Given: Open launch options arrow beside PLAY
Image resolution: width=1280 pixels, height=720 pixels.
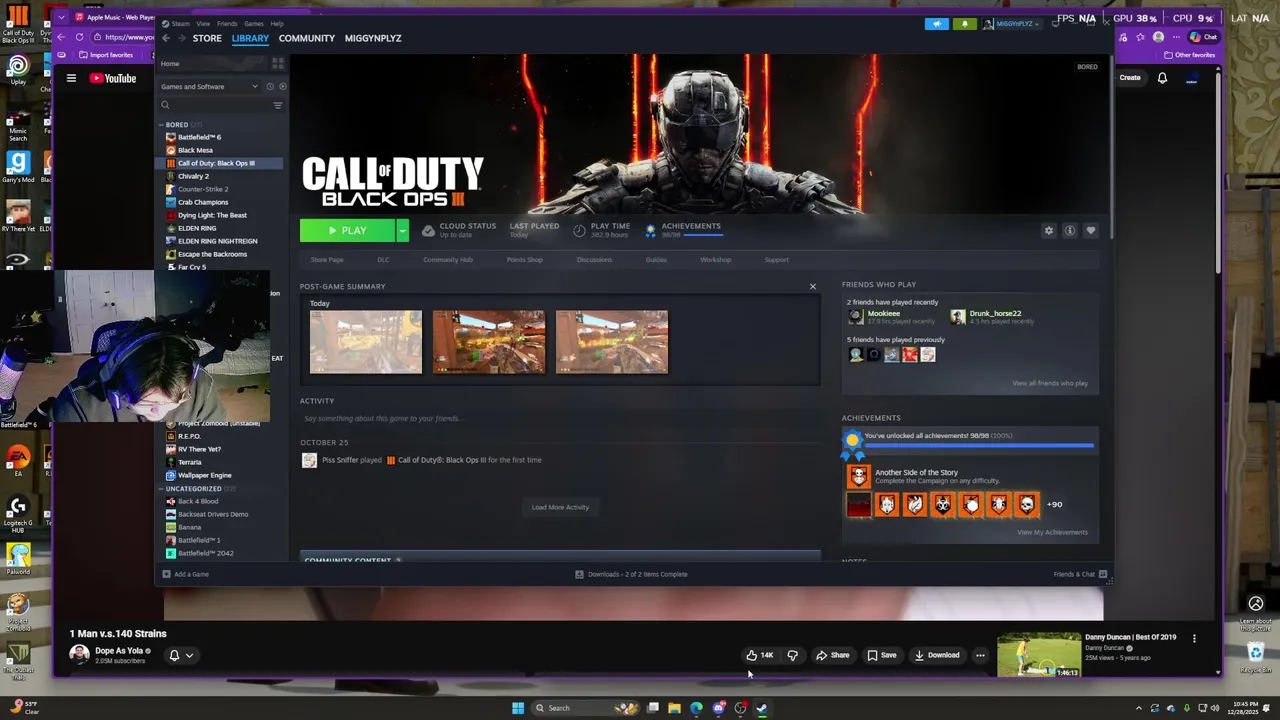Looking at the screenshot, I should pos(402,231).
